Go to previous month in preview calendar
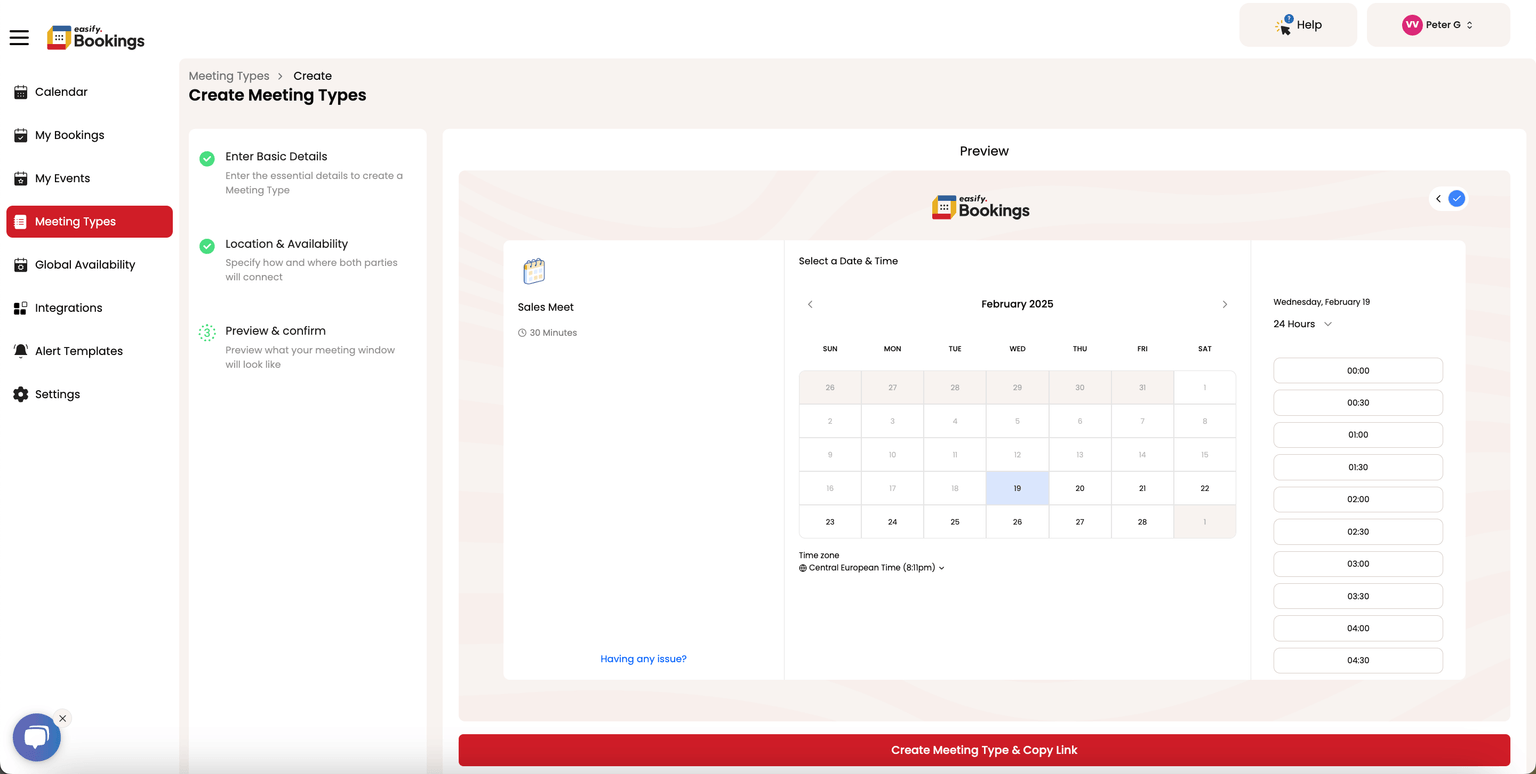The width and height of the screenshot is (1536, 774). click(x=810, y=304)
